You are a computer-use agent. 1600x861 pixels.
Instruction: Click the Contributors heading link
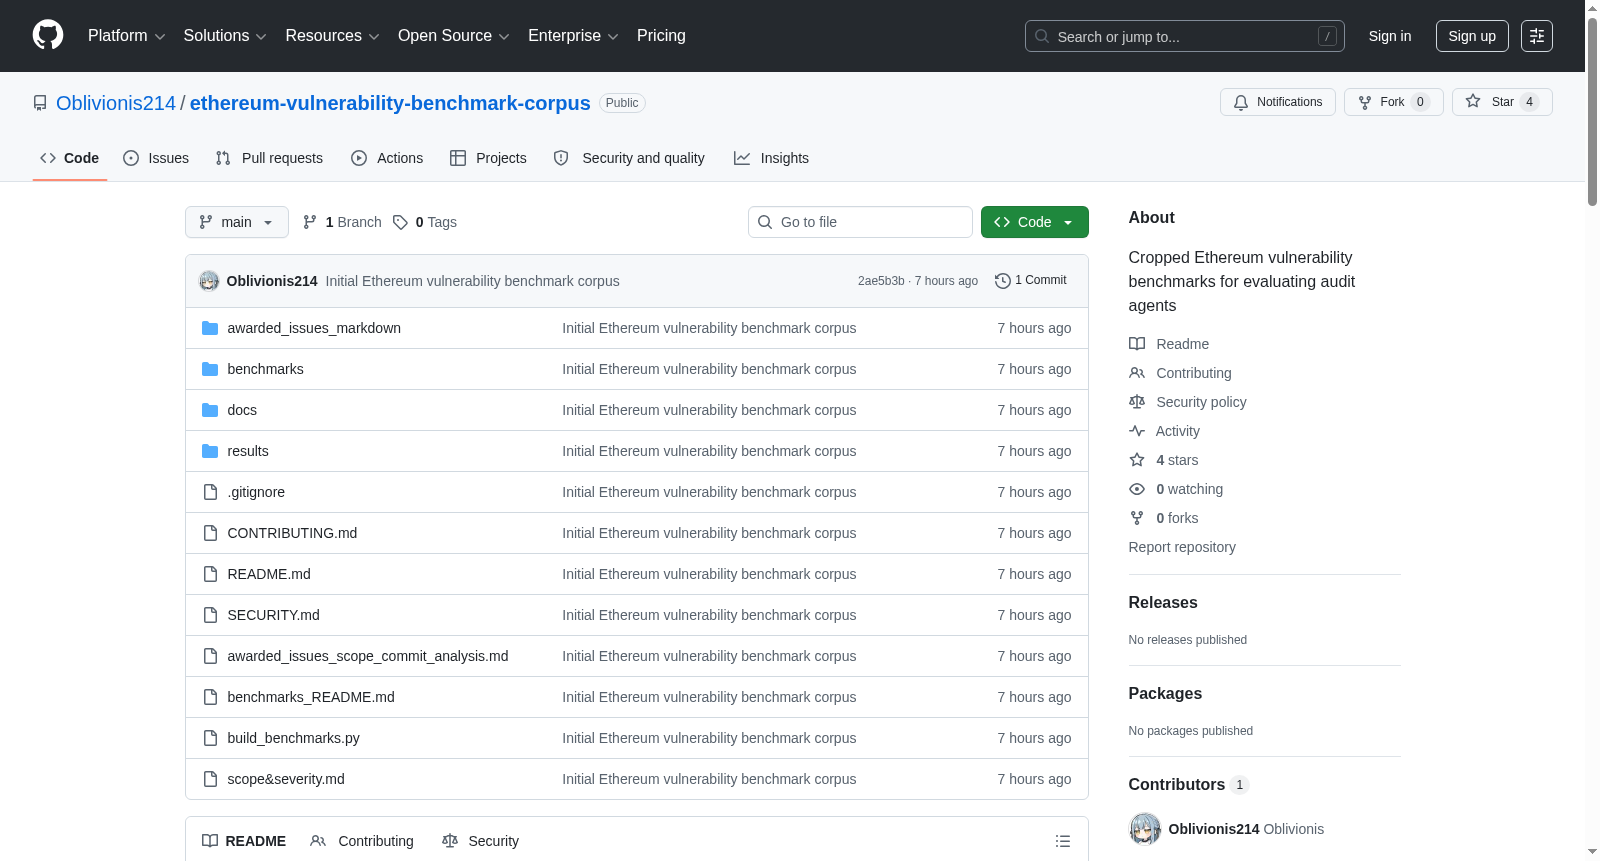(x=1189, y=784)
